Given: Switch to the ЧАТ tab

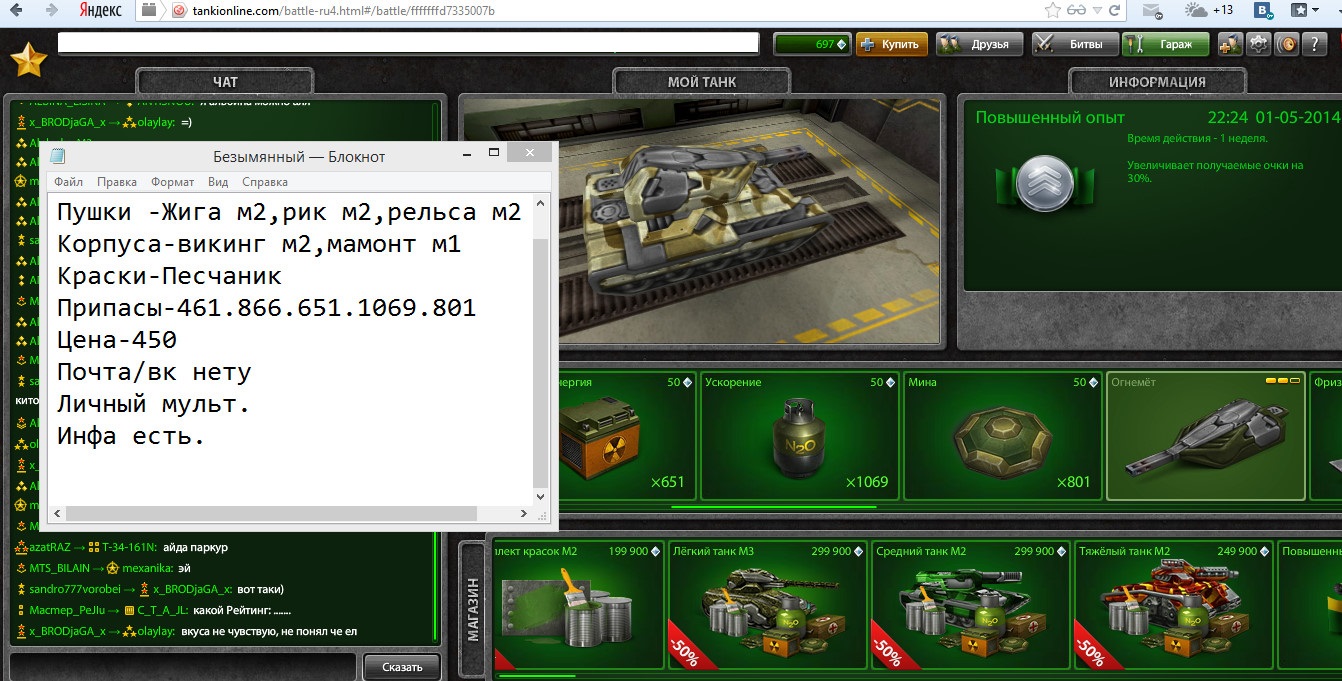Looking at the screenshot, I should tap(225, 81).
